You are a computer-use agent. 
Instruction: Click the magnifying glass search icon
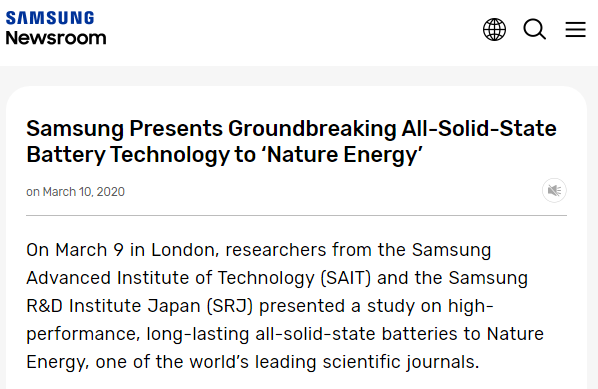pyautogui.click(x=535, y=29)
